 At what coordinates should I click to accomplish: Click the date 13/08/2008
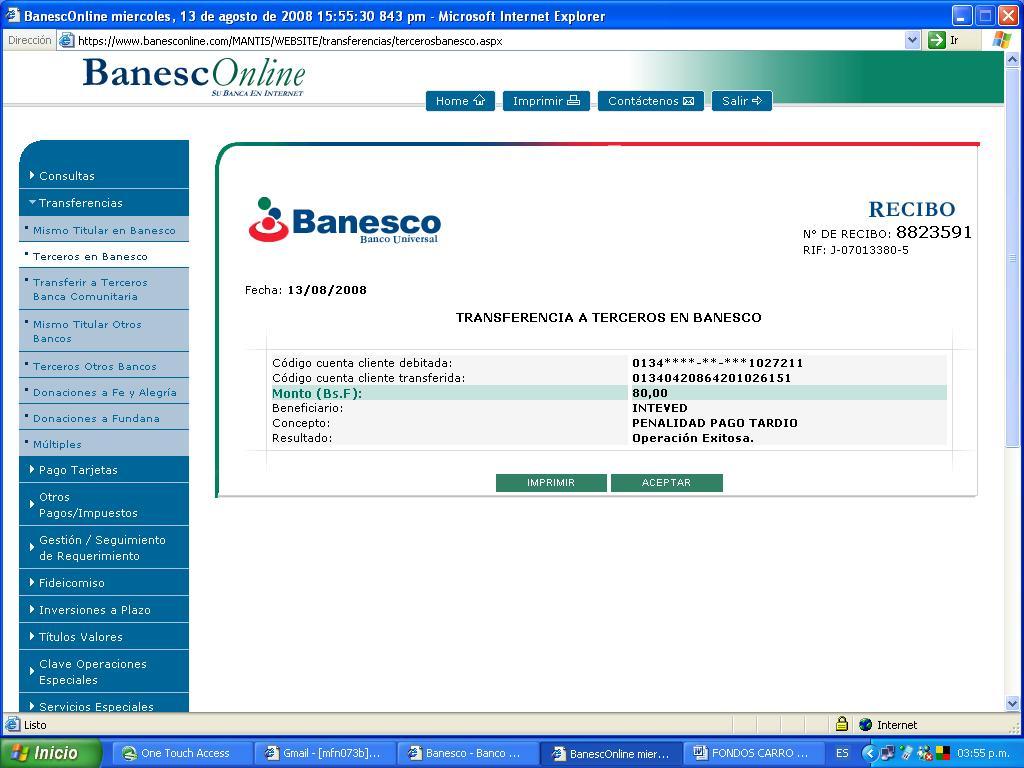tap(327, 290)
